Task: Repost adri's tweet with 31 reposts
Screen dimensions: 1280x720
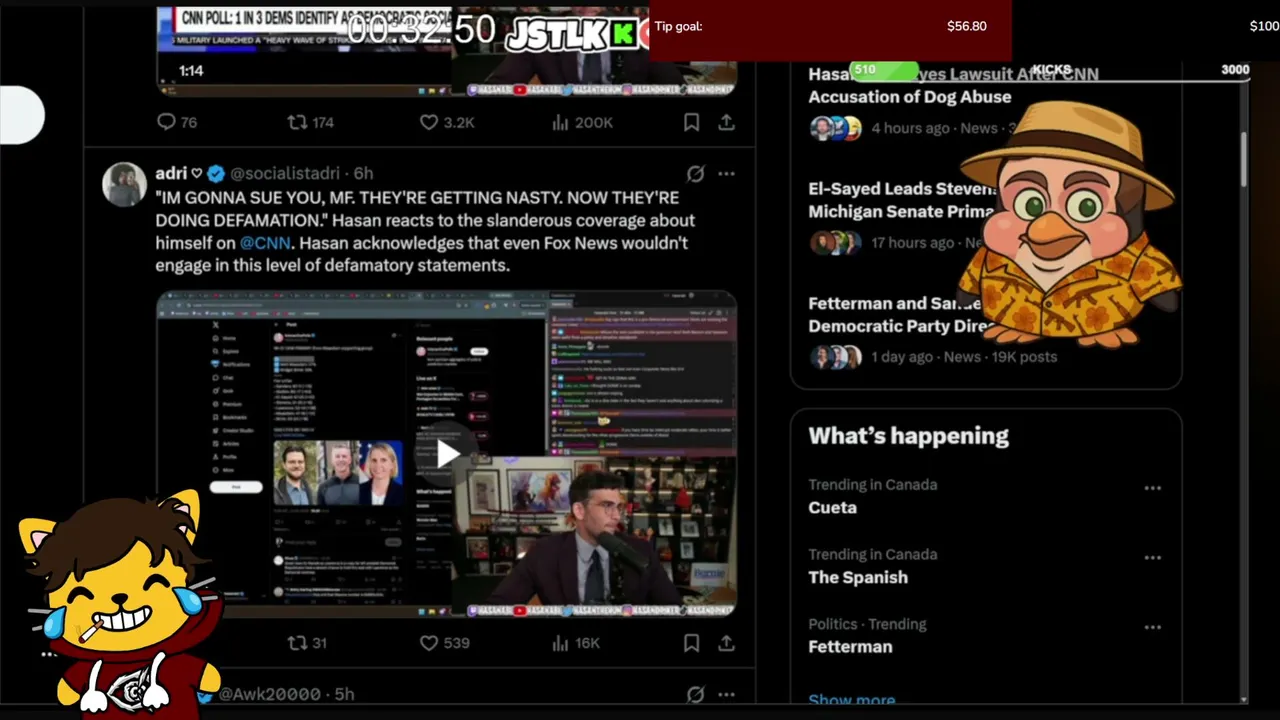Action: pos(307,643)
